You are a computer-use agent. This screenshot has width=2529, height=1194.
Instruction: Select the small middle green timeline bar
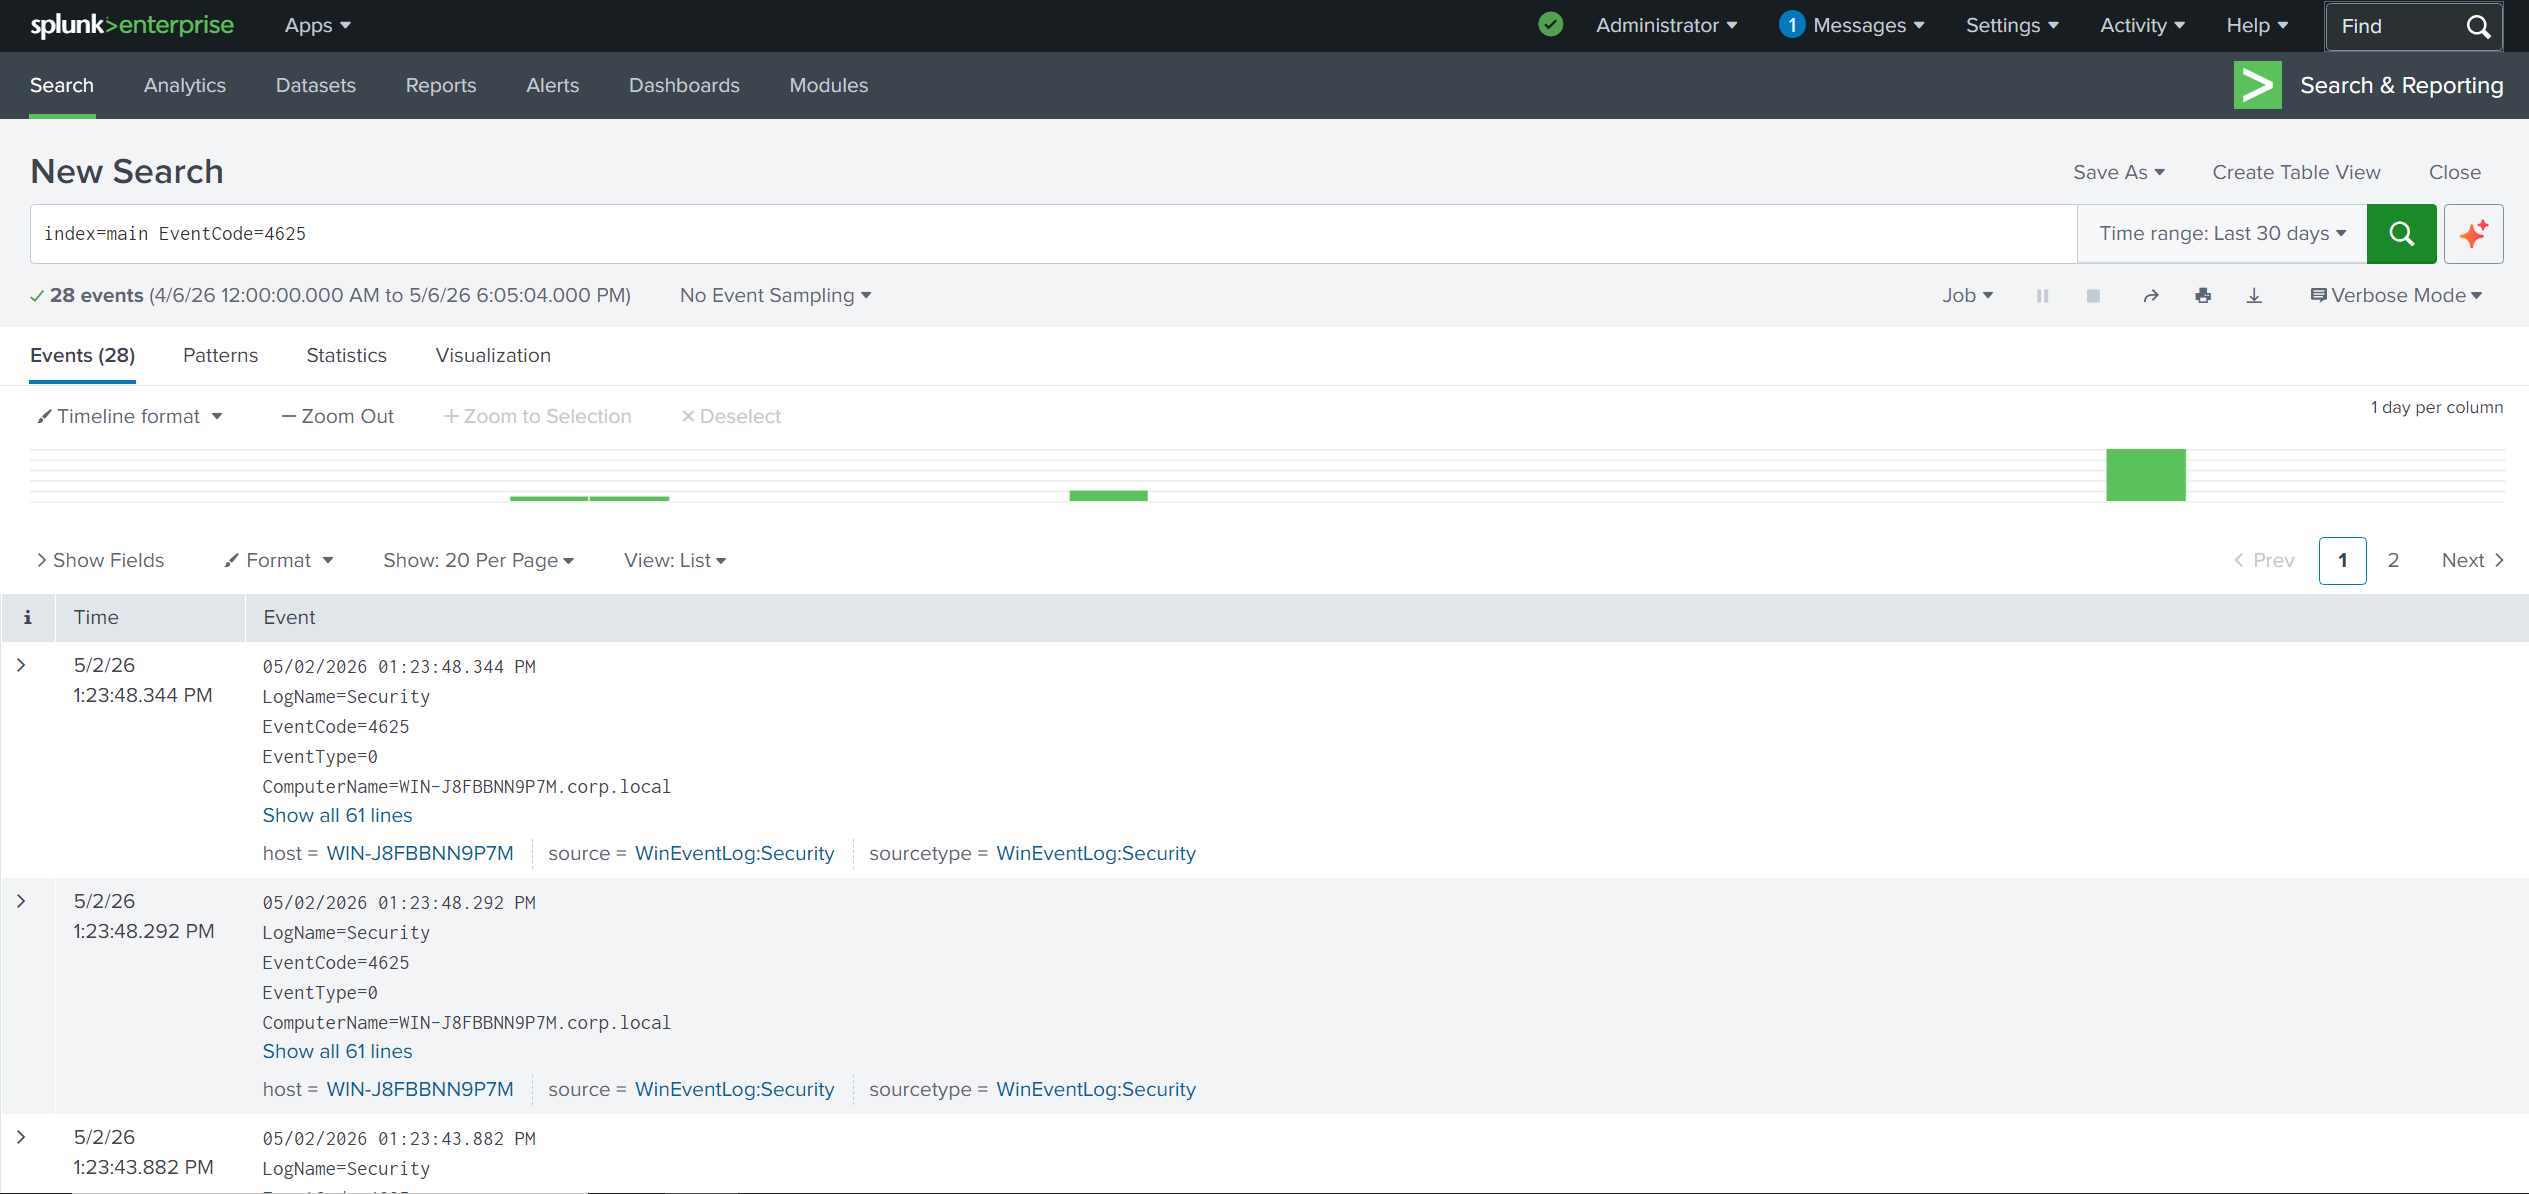1108,496
